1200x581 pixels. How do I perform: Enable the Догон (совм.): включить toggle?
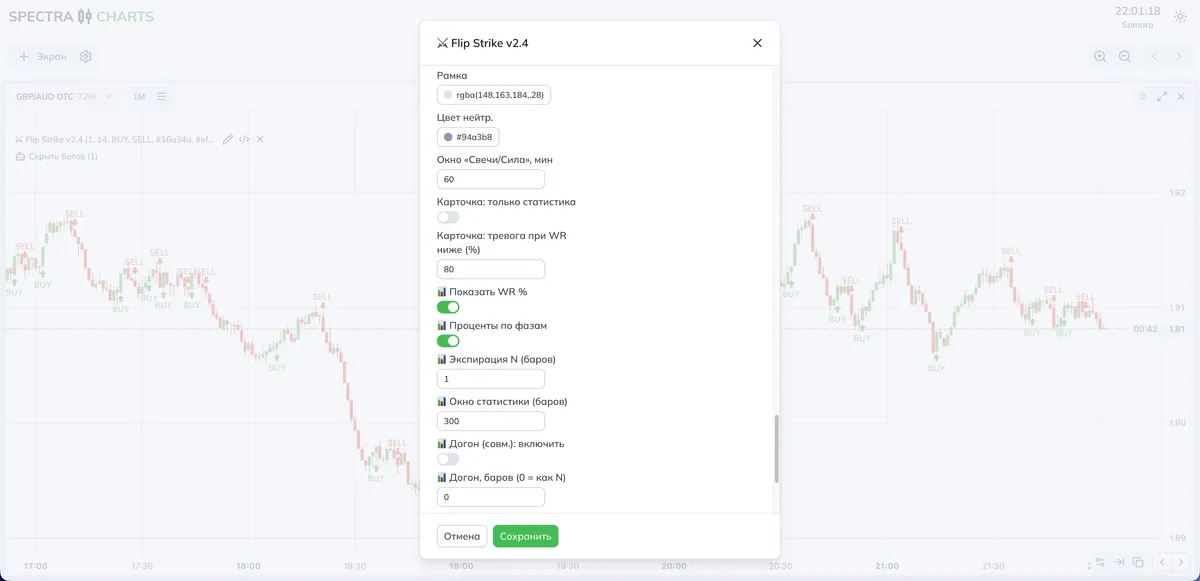click(x=448, y=459)
